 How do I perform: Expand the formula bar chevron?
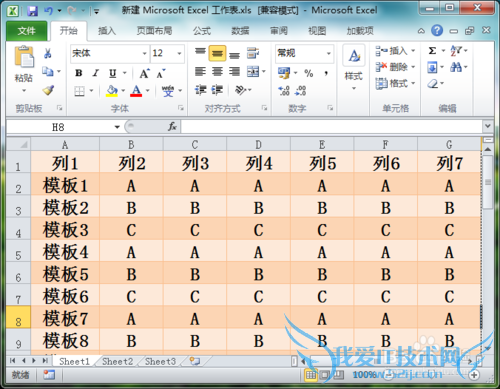488,126
